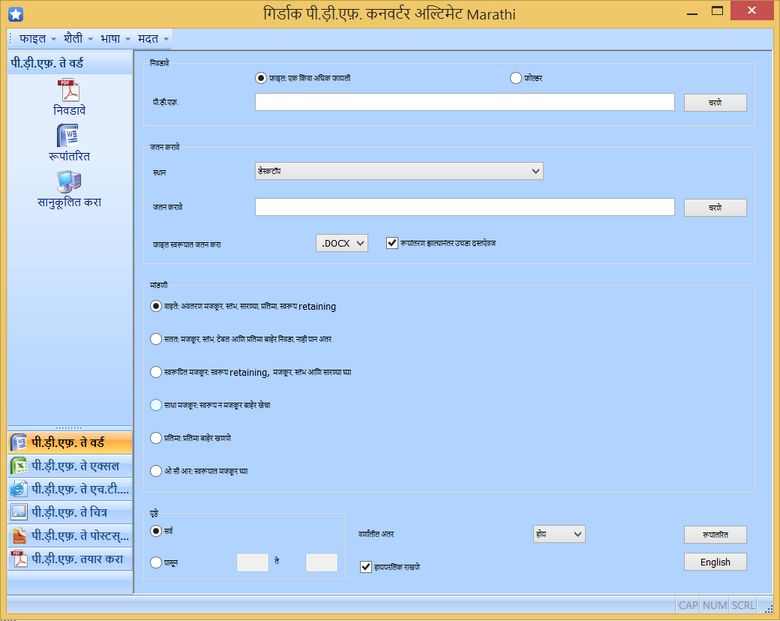Select the साधा मजकूर layout radio option
Image resolution: width=780 pixels, height=621 pixels.
coord(156,405)
